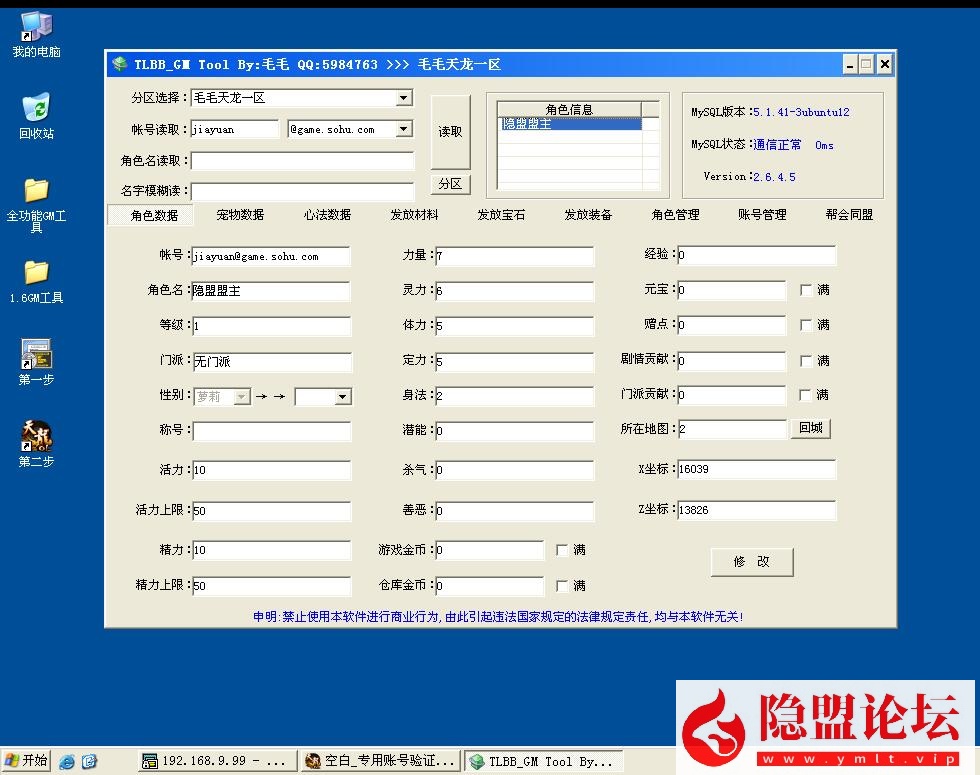The width and height of the screenshot is (980, 775).
Task: Click the quick launch icon right of Internet Explorer
Action: pos(89,761)
